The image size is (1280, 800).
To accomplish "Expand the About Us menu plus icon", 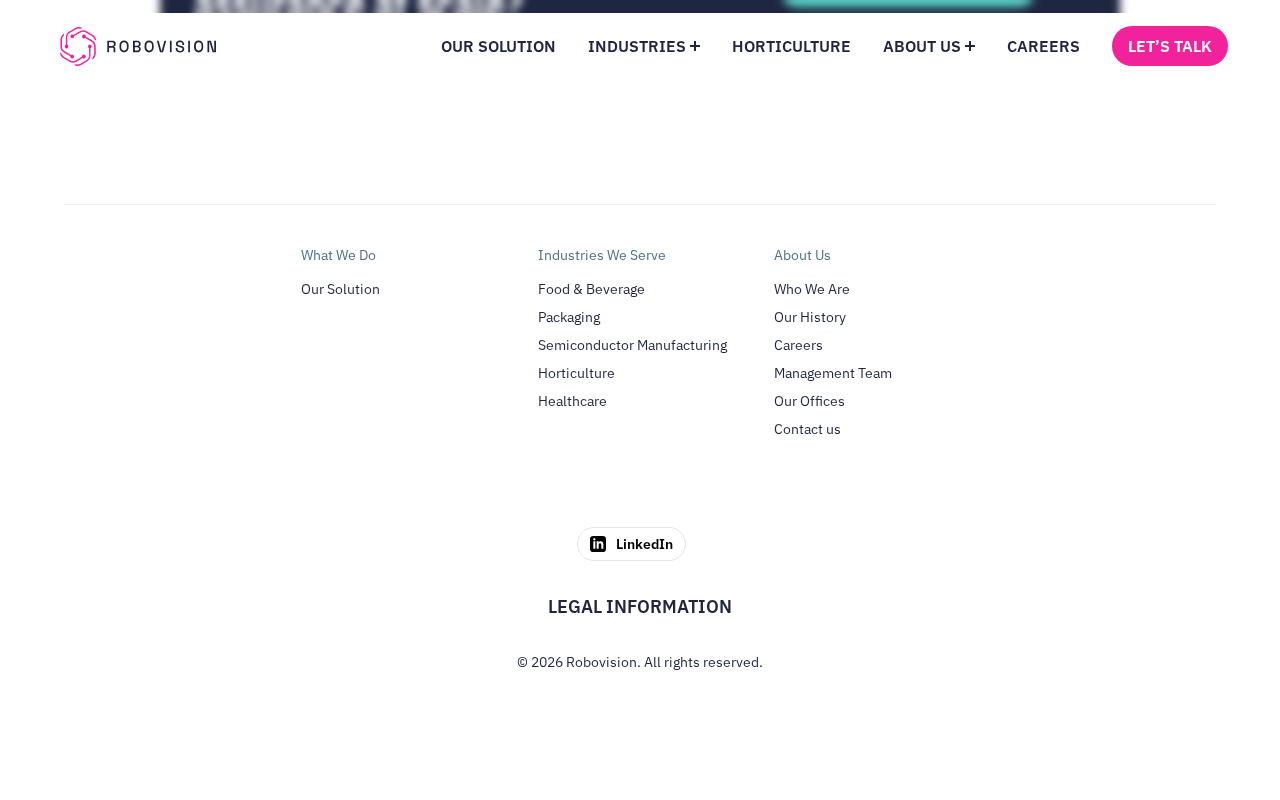I will [x=970, y=46].
